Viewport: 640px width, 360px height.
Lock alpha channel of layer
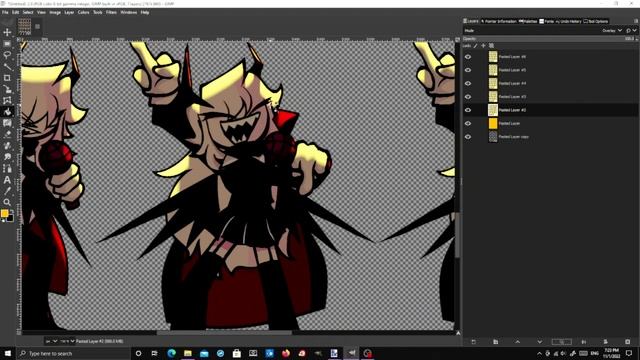(491, 46)
